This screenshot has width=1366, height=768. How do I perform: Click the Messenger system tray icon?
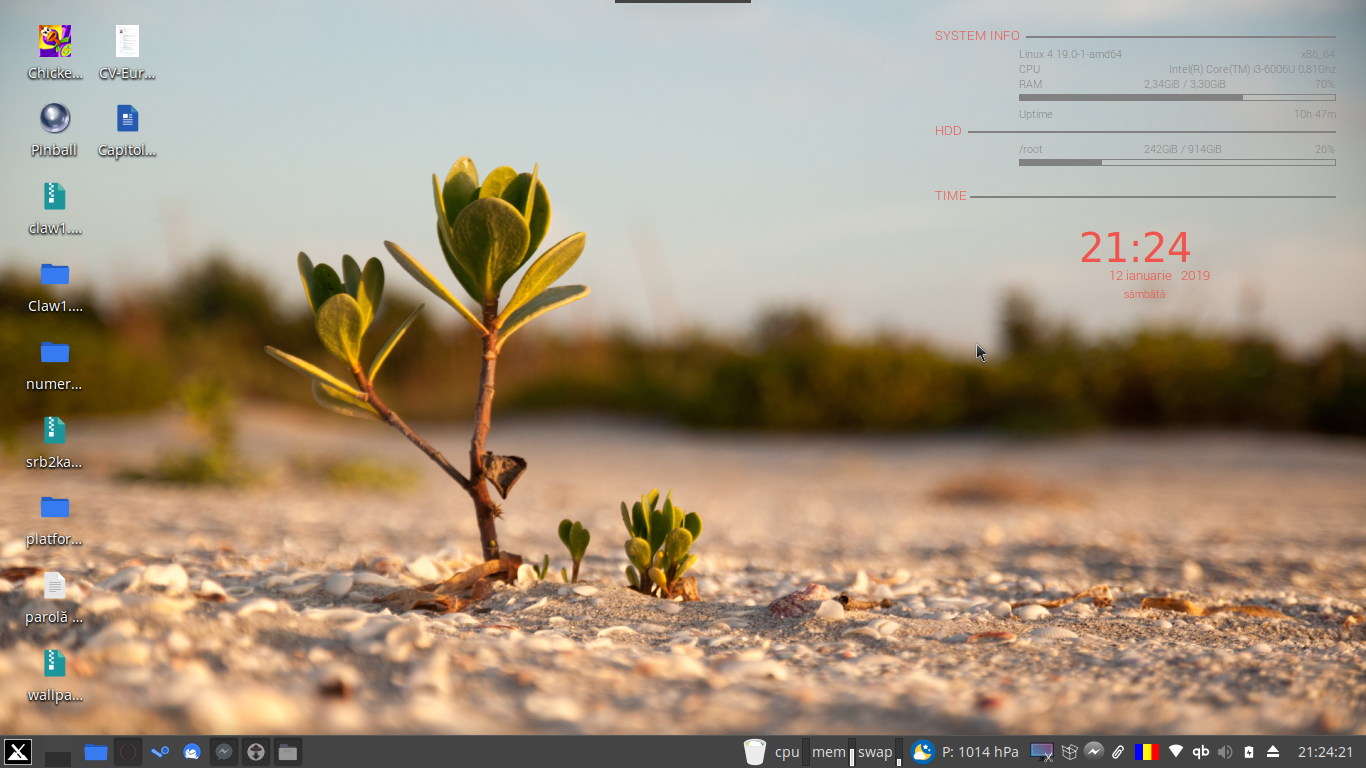click(1094, 751)
